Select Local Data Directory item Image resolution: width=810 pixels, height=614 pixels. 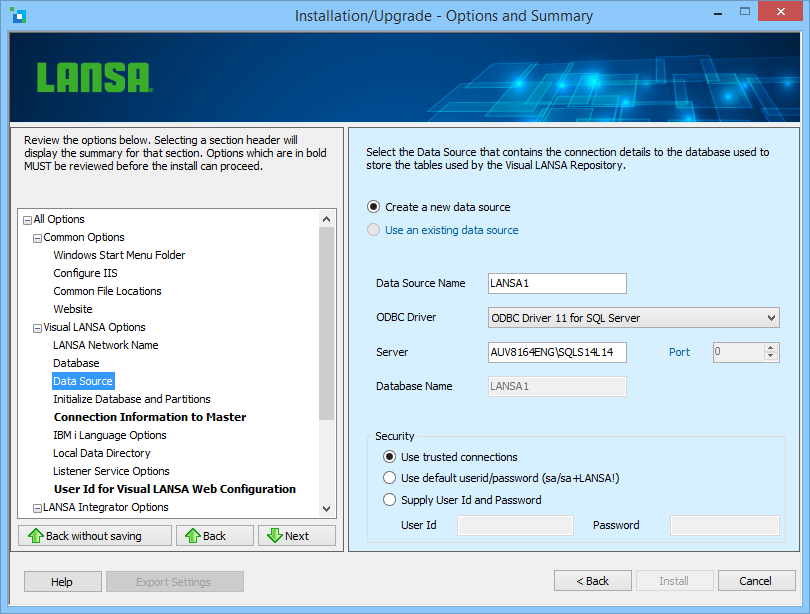click(101, 453)
